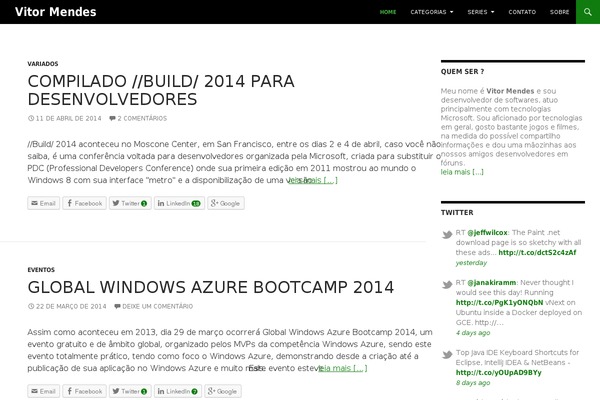Click the Twitter bird icon beside janakiramm tweet
This screenshot has width=600, height=400.
tap(447, 284)
